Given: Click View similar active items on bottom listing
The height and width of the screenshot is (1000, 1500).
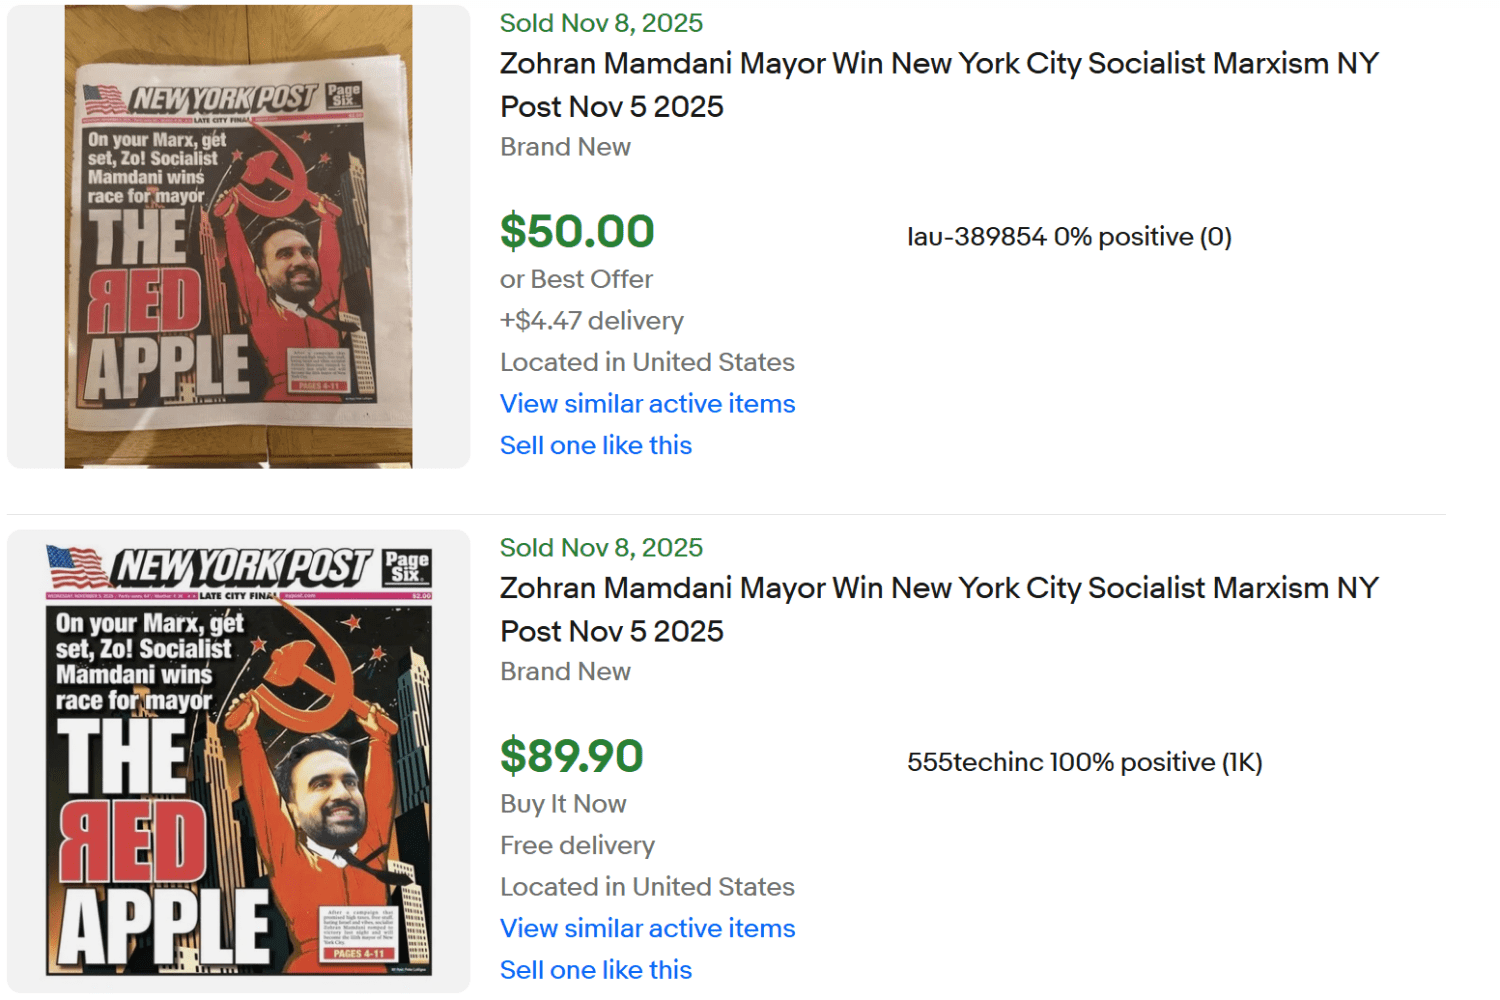Looking at the screenshot, I should 646,928.
